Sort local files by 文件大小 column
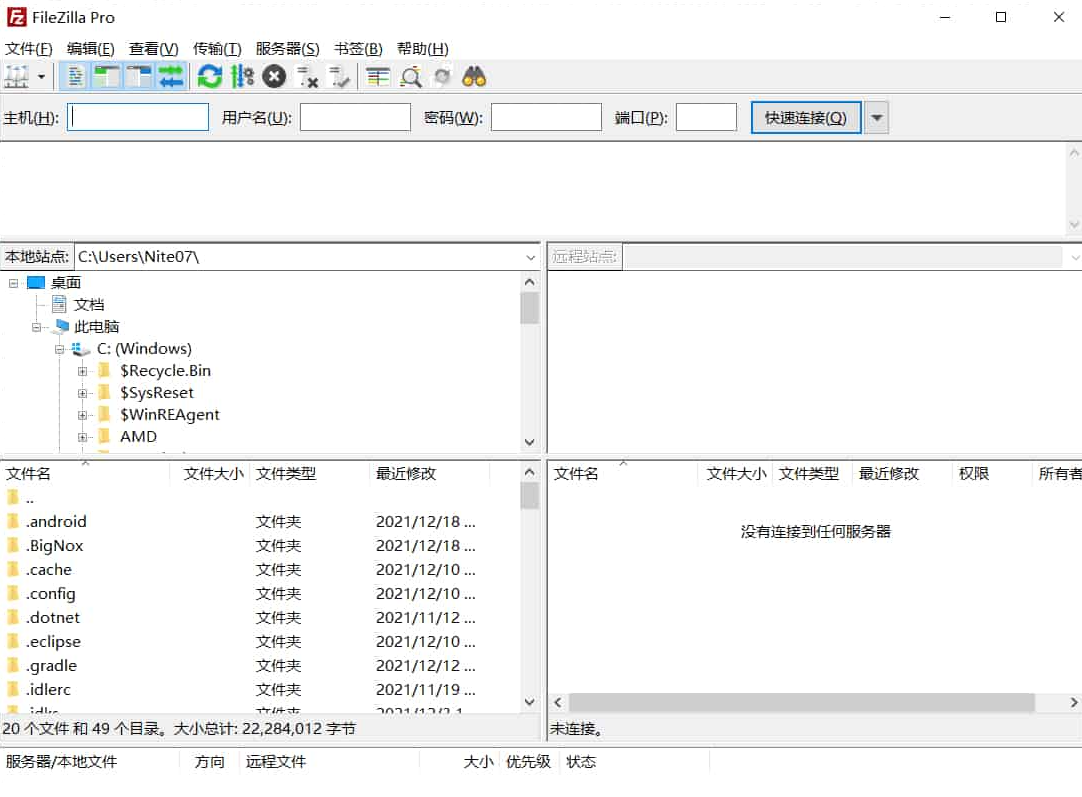The height and width of the screenshot is (797, 1082). pos(213,473)
